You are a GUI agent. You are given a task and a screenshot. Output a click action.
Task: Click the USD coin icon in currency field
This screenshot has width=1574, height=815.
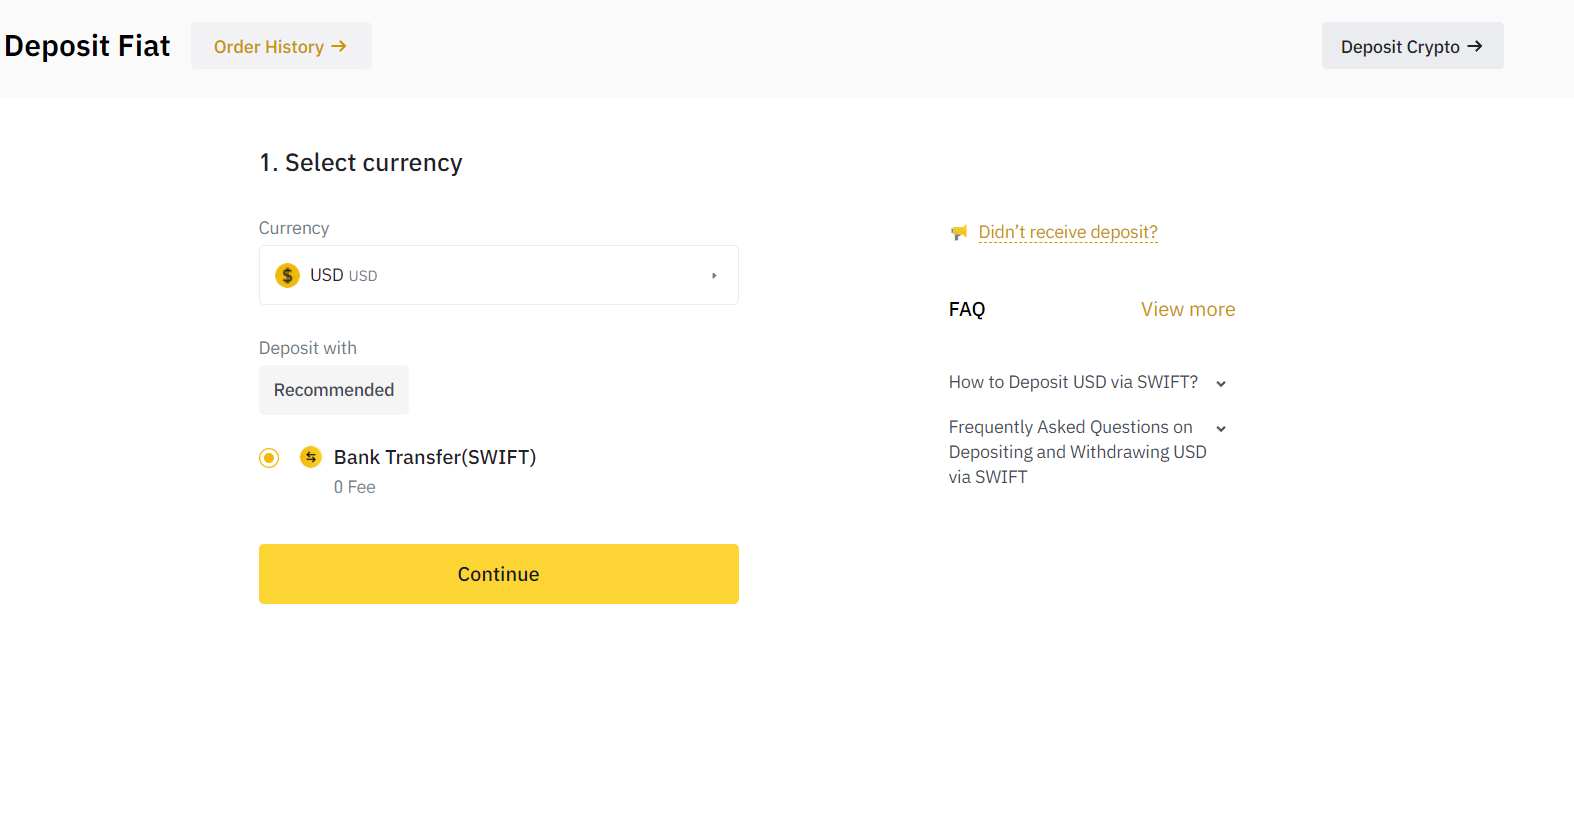(x=287, y=275)
